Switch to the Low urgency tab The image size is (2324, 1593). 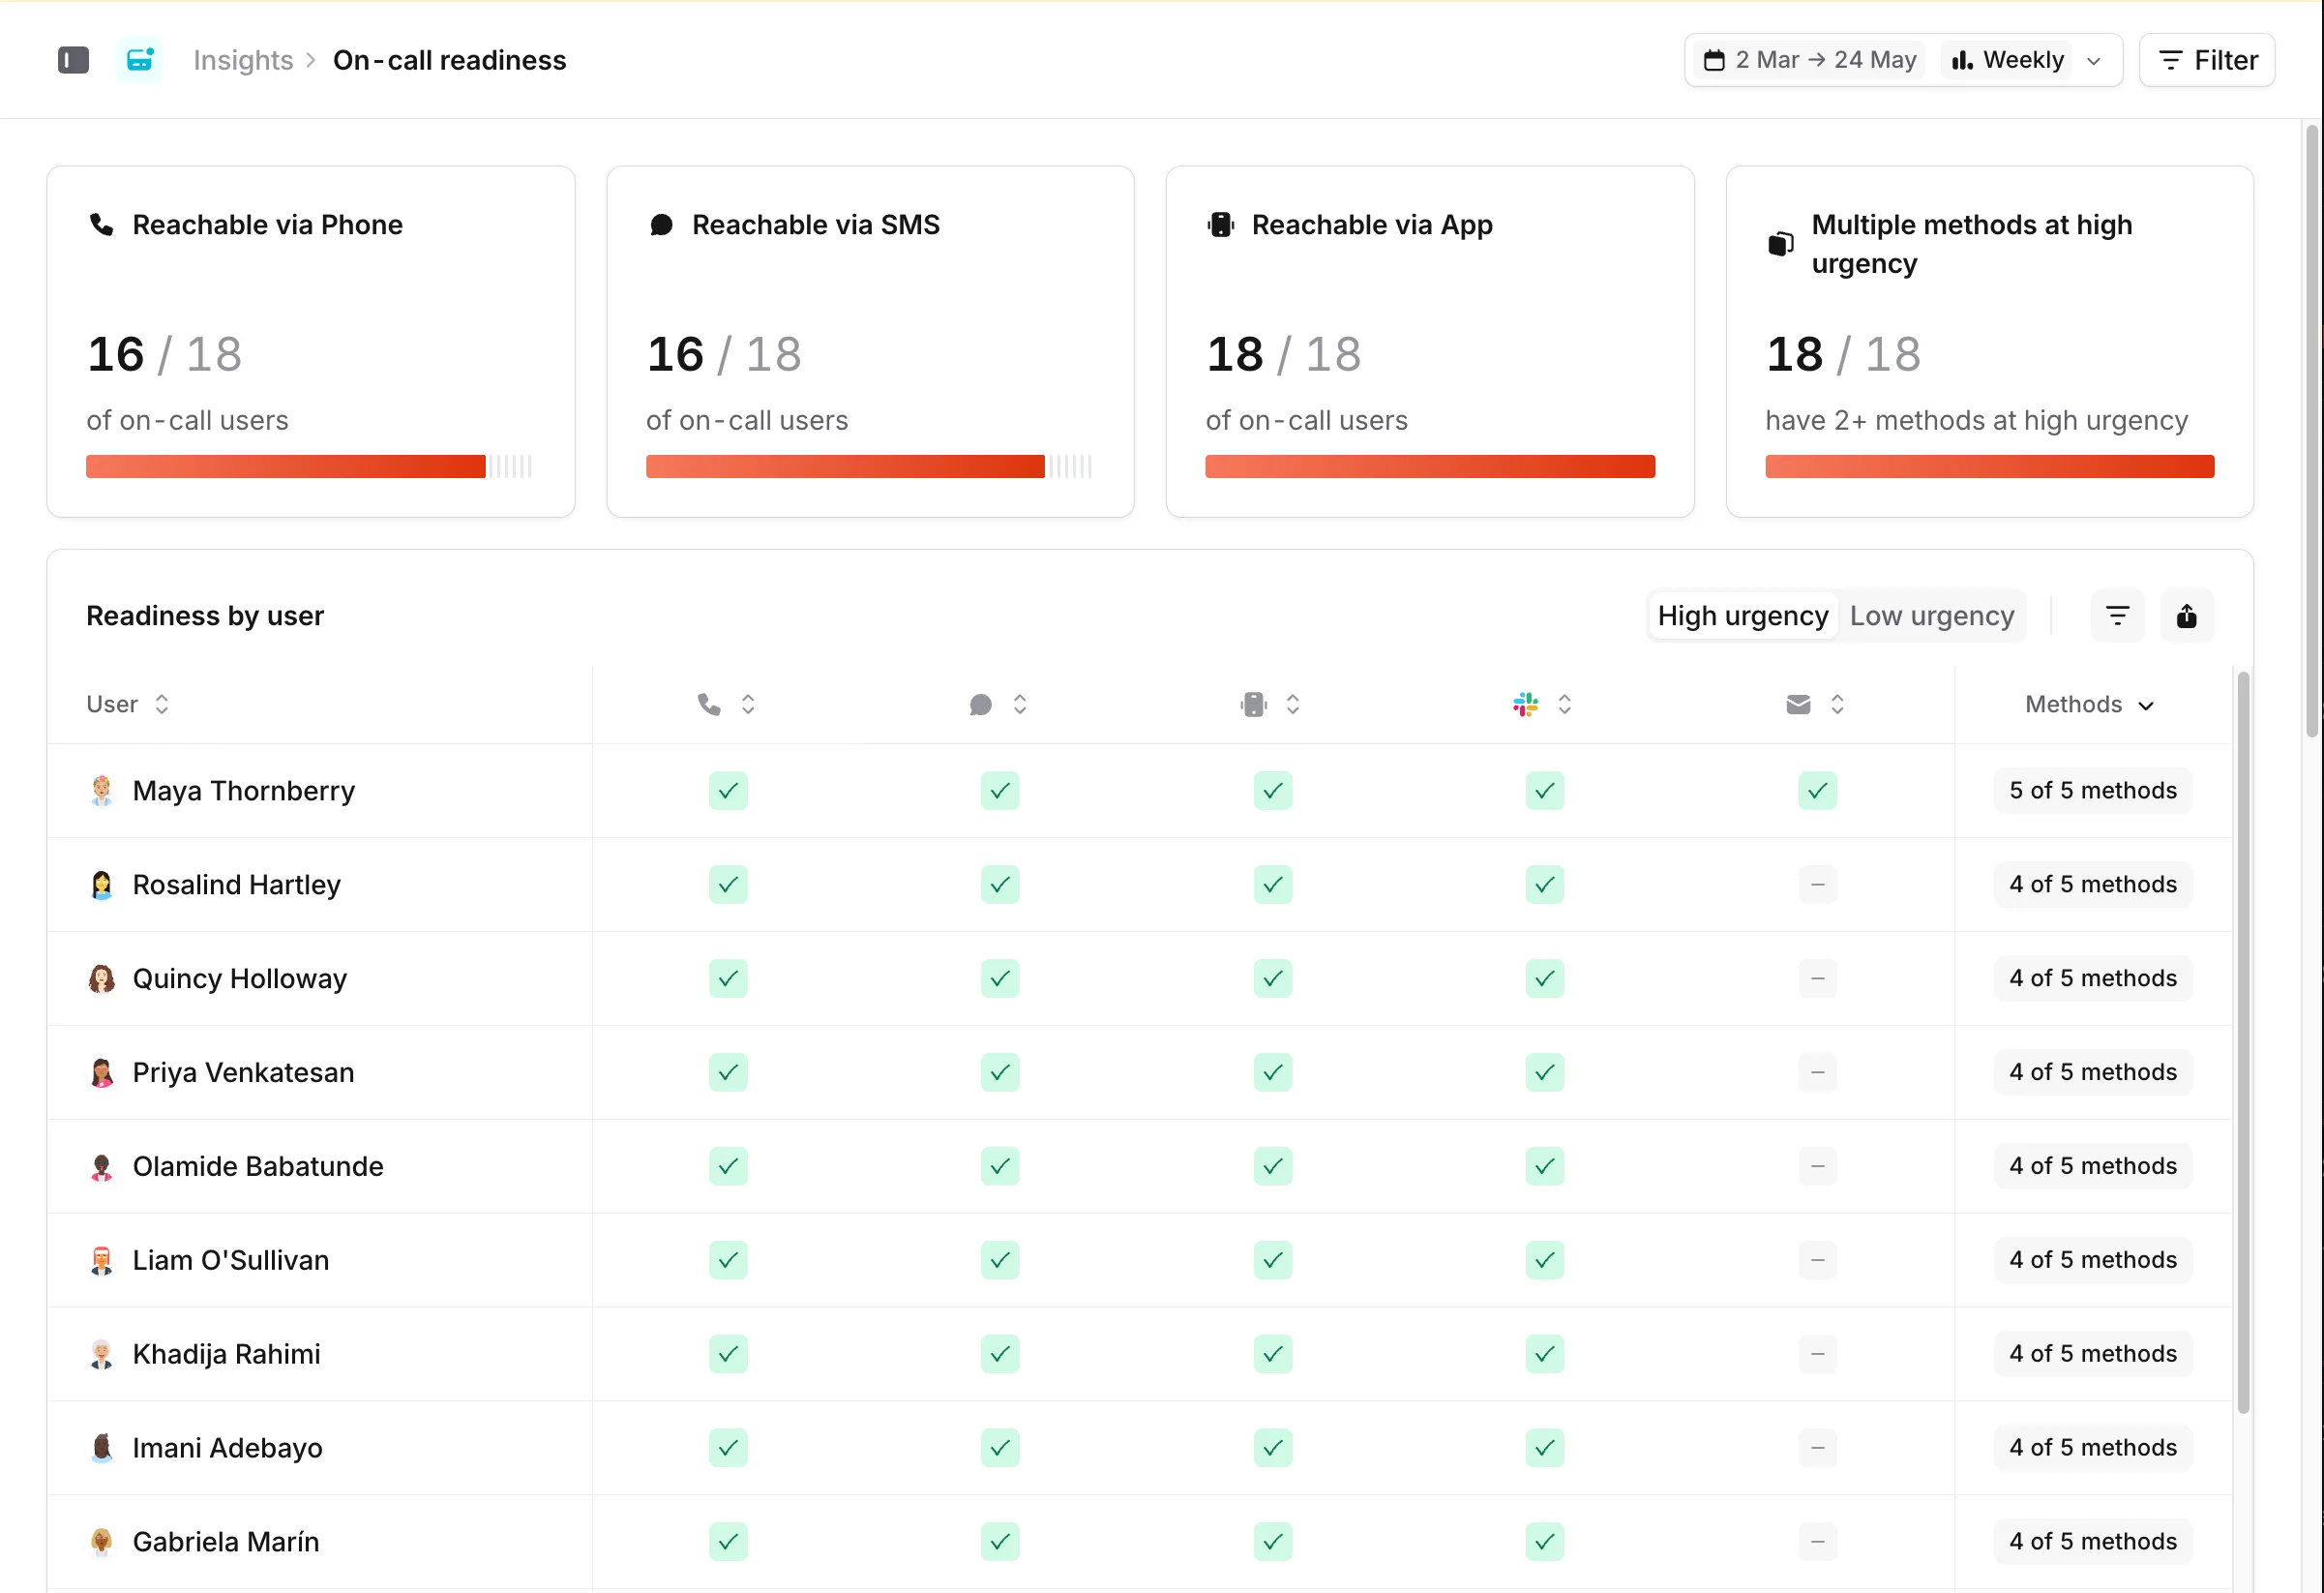pos(1932,616)
